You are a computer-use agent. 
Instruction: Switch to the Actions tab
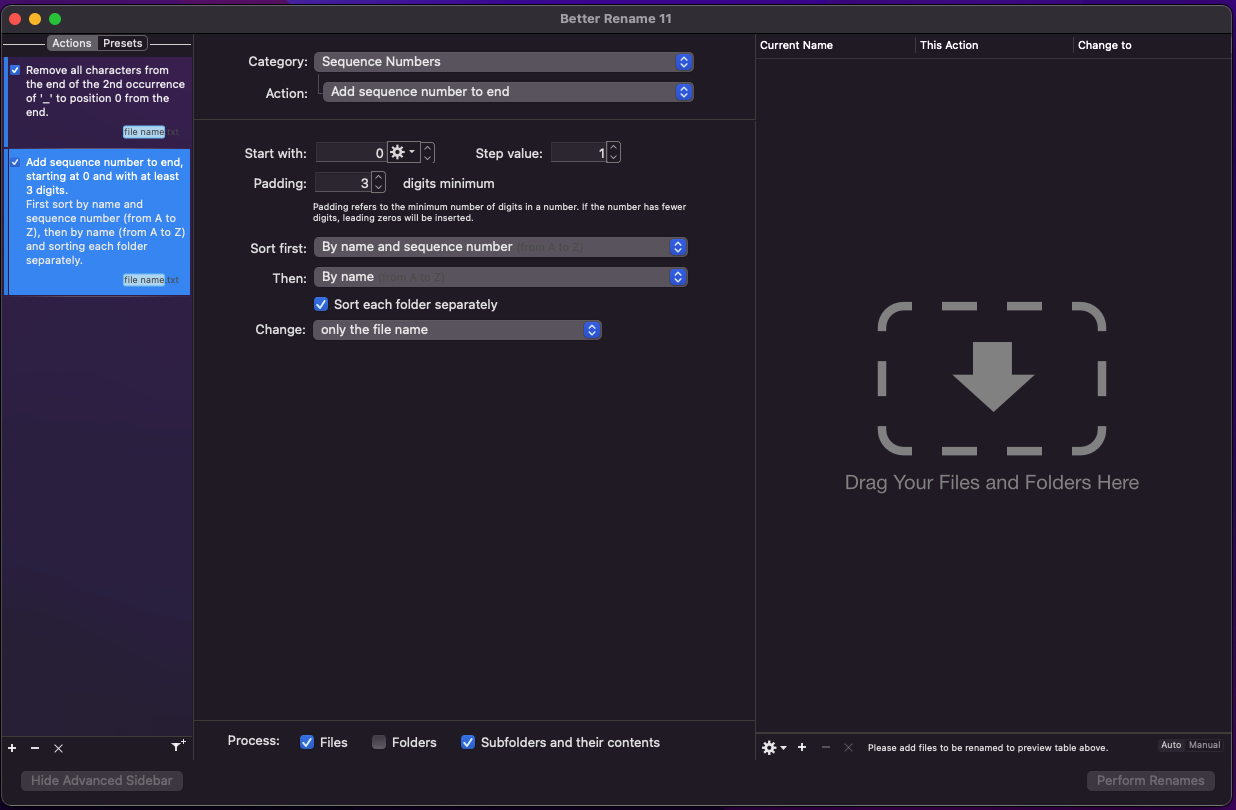[72, 43]
